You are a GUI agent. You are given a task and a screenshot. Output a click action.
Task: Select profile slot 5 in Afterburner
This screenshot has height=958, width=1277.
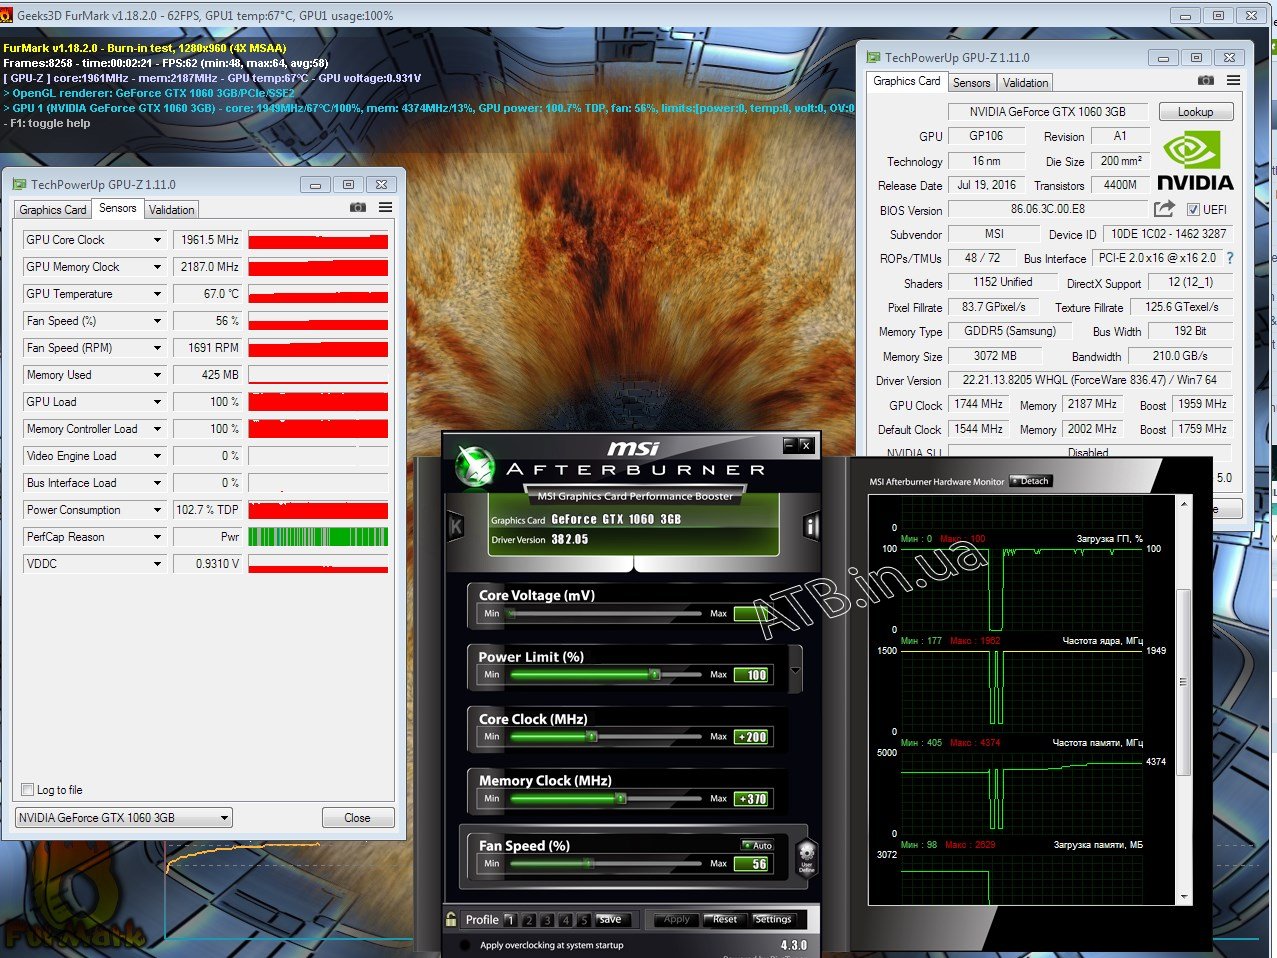584,920
